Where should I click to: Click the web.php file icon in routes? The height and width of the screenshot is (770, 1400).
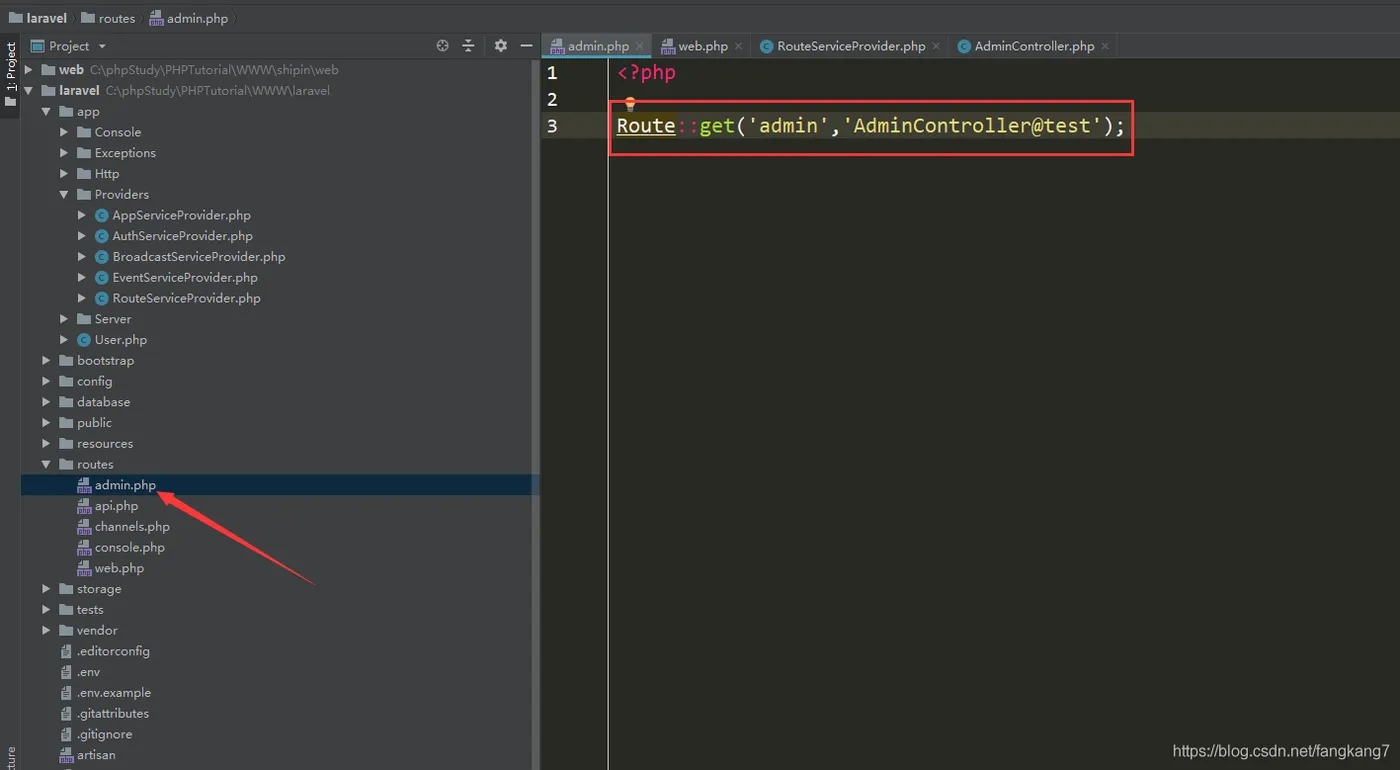click(x=84, y=568)
